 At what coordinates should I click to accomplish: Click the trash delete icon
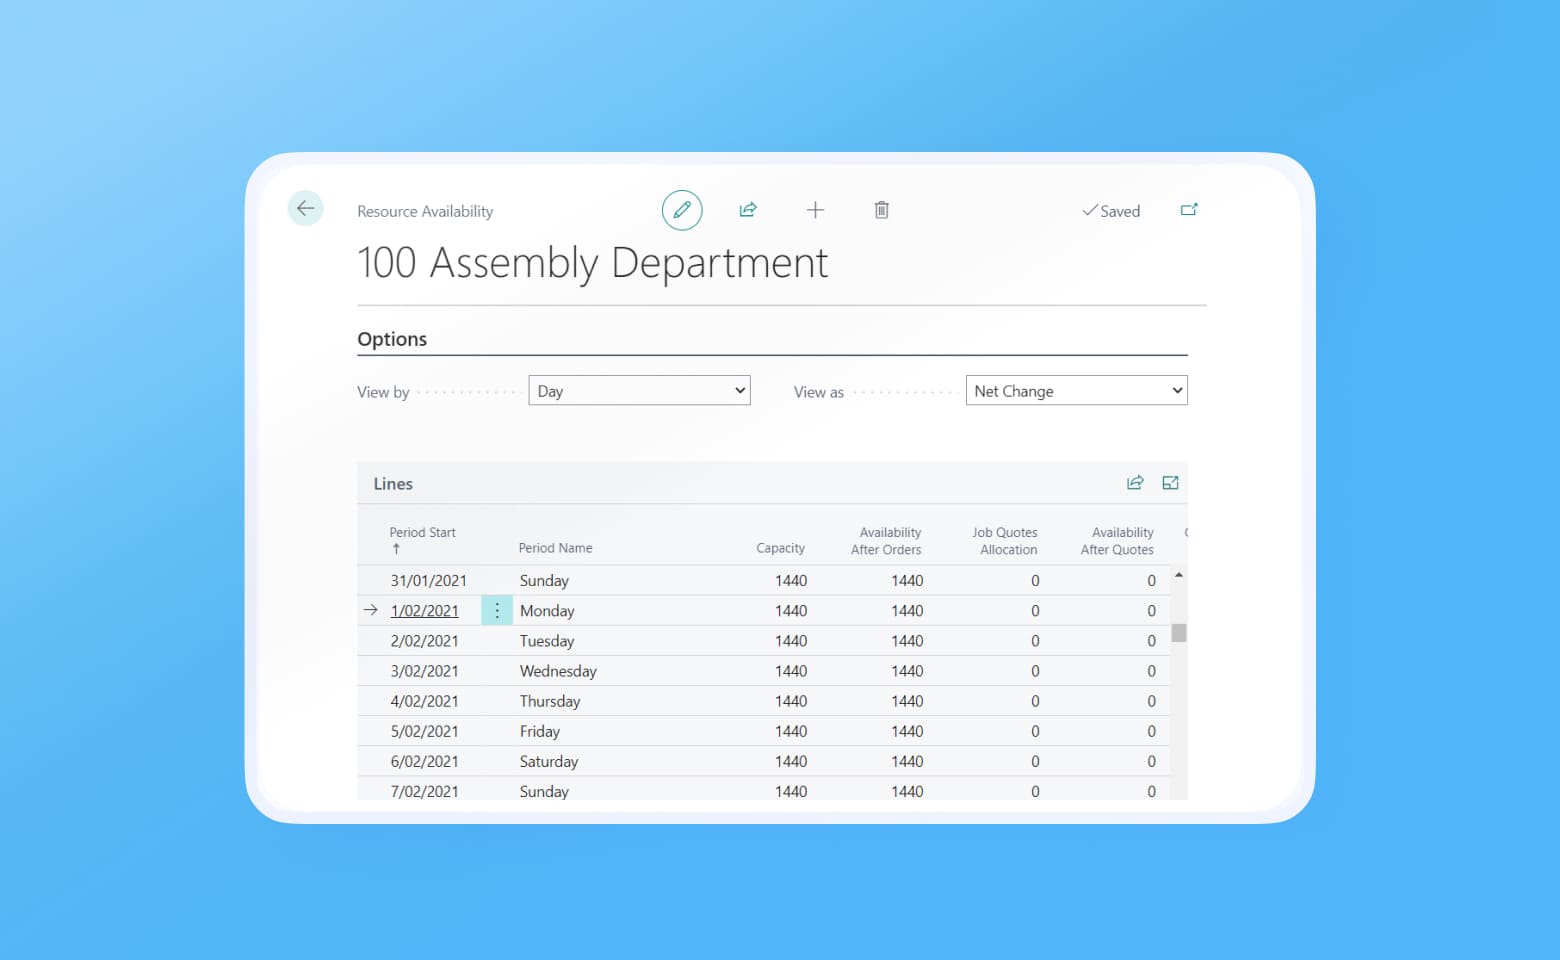(x=881, y=210)
